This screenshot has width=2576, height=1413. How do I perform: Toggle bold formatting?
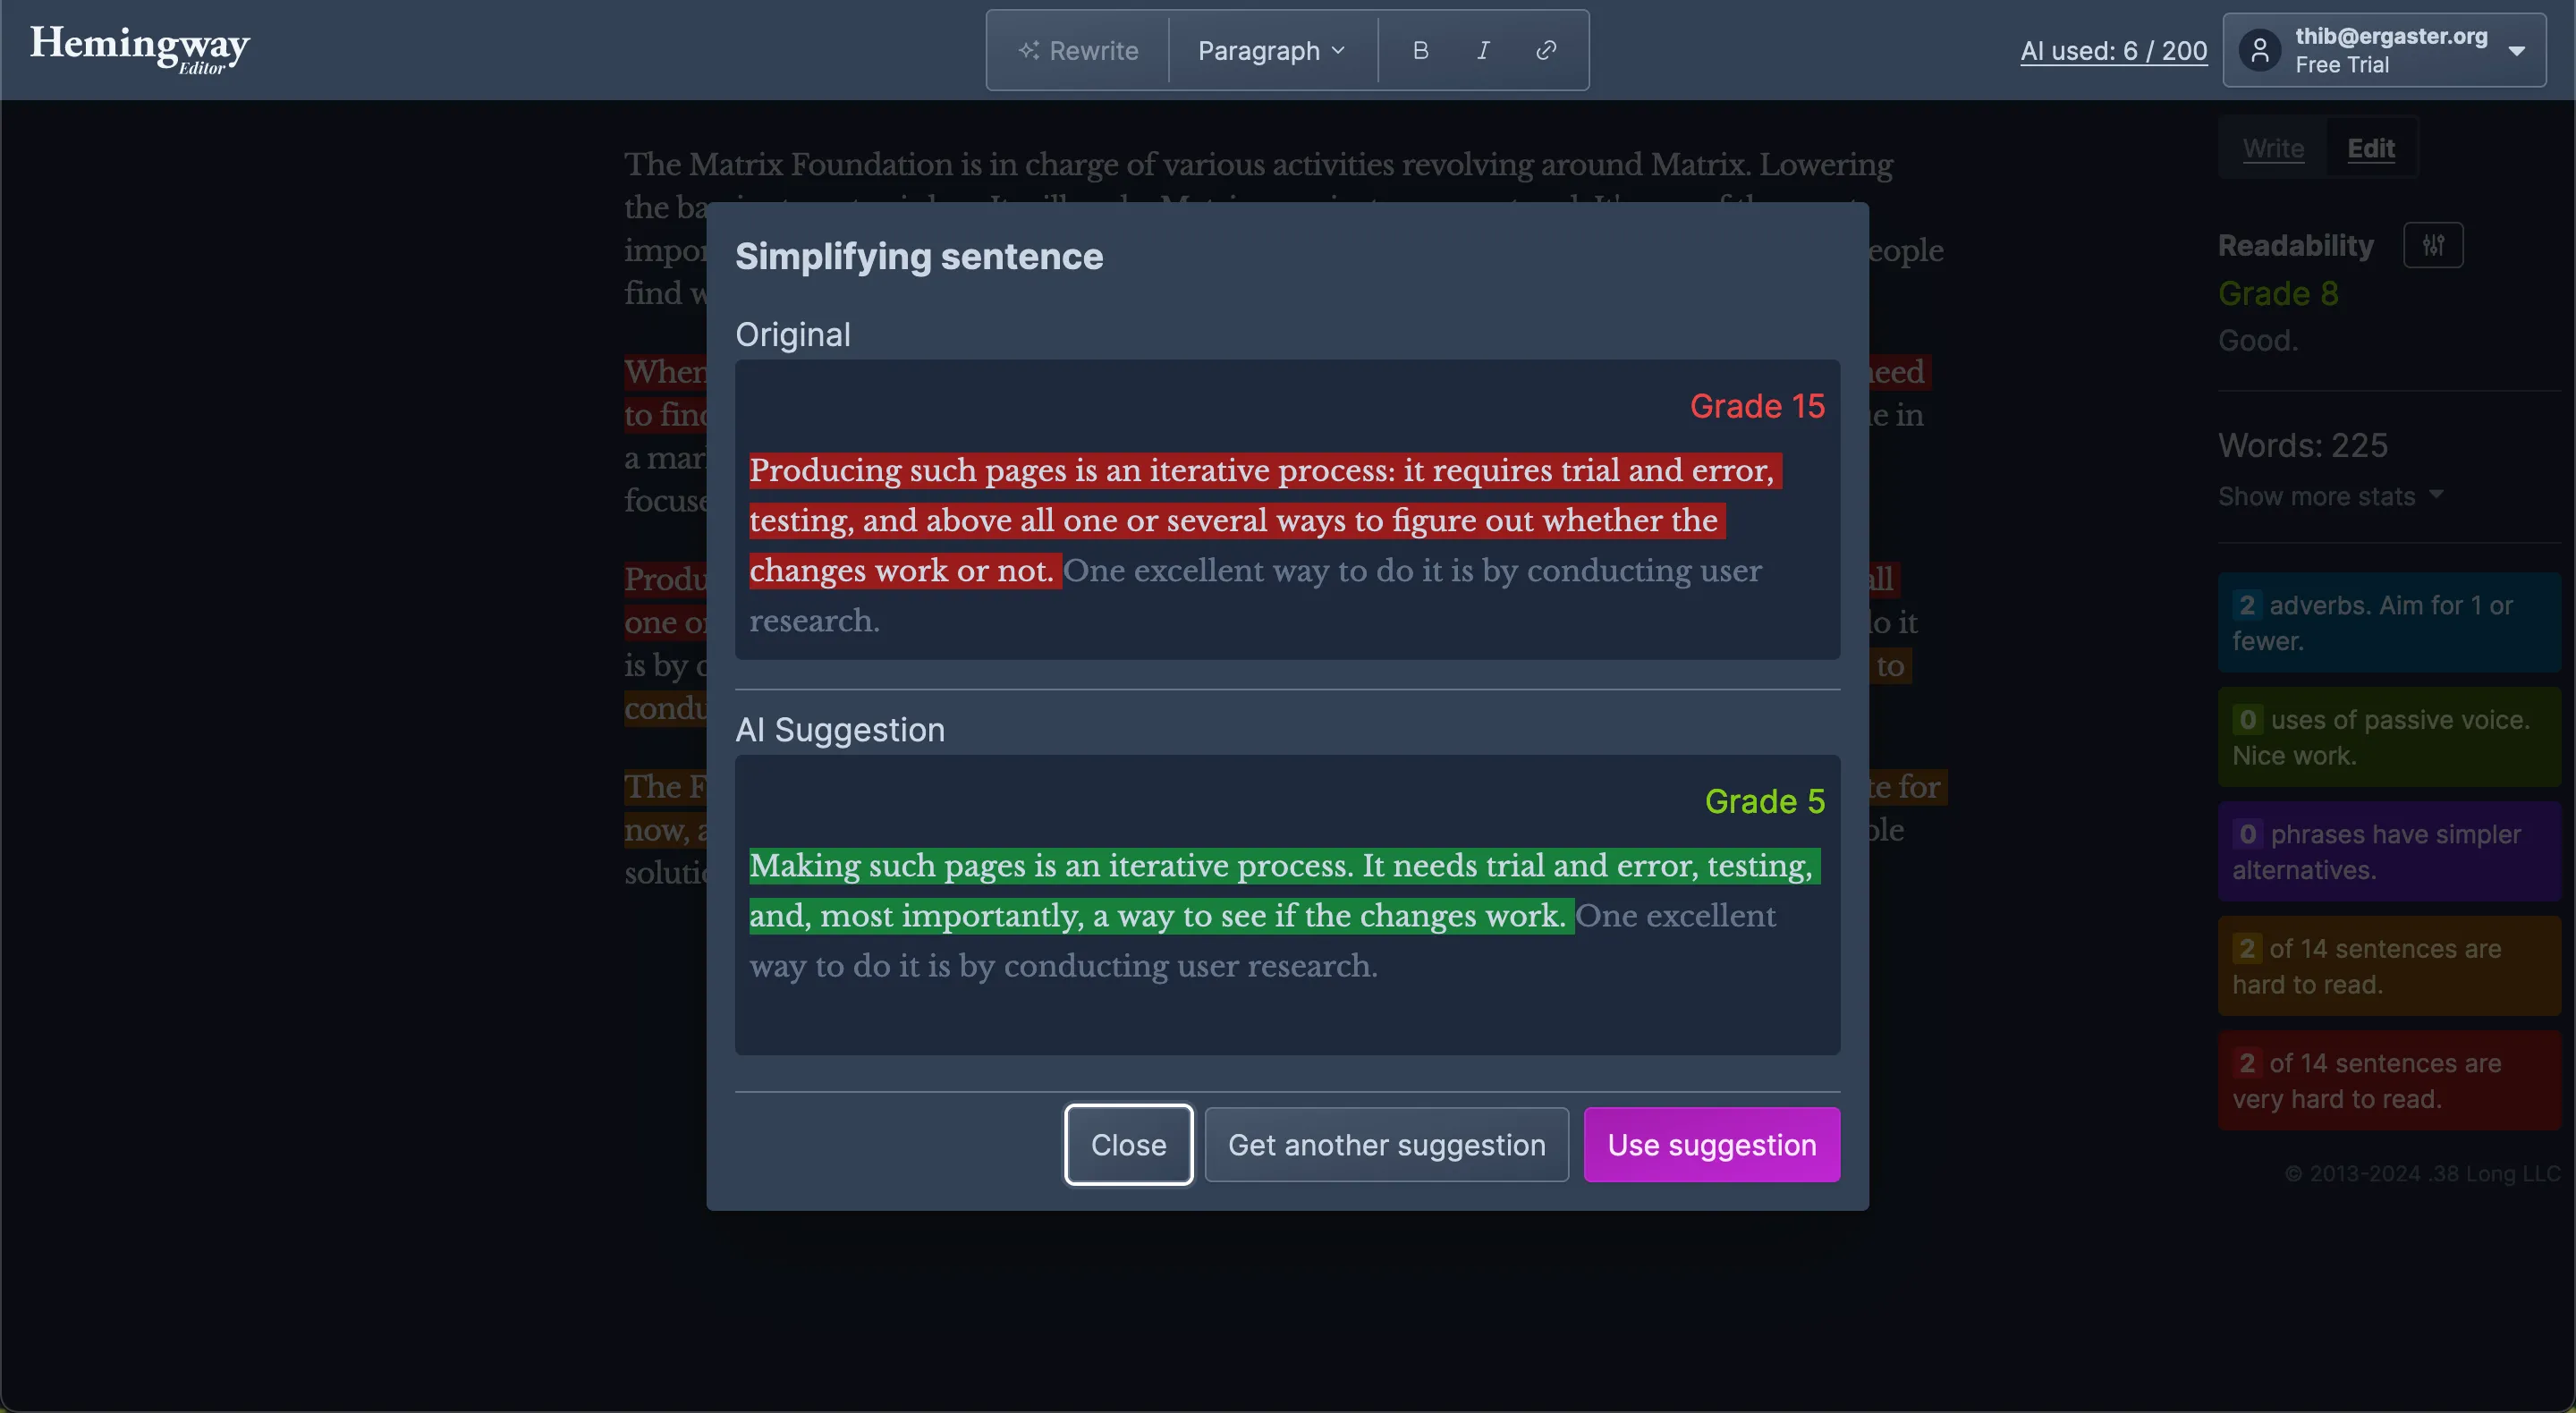[x=1420, y=50]
